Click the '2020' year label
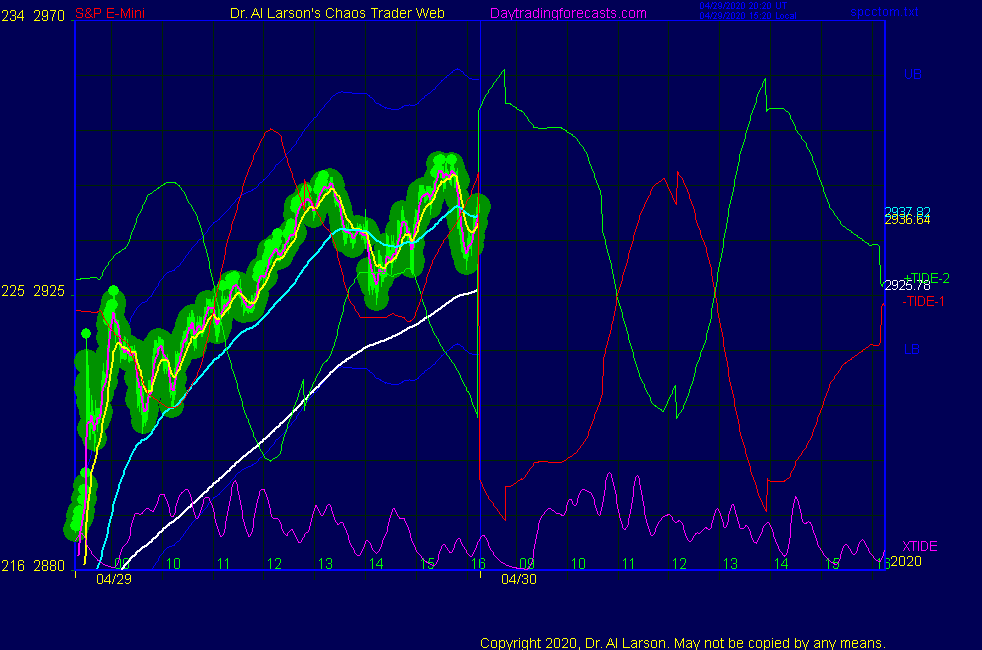982x650 pixels. pyautogui.click(x=906, y=561)
